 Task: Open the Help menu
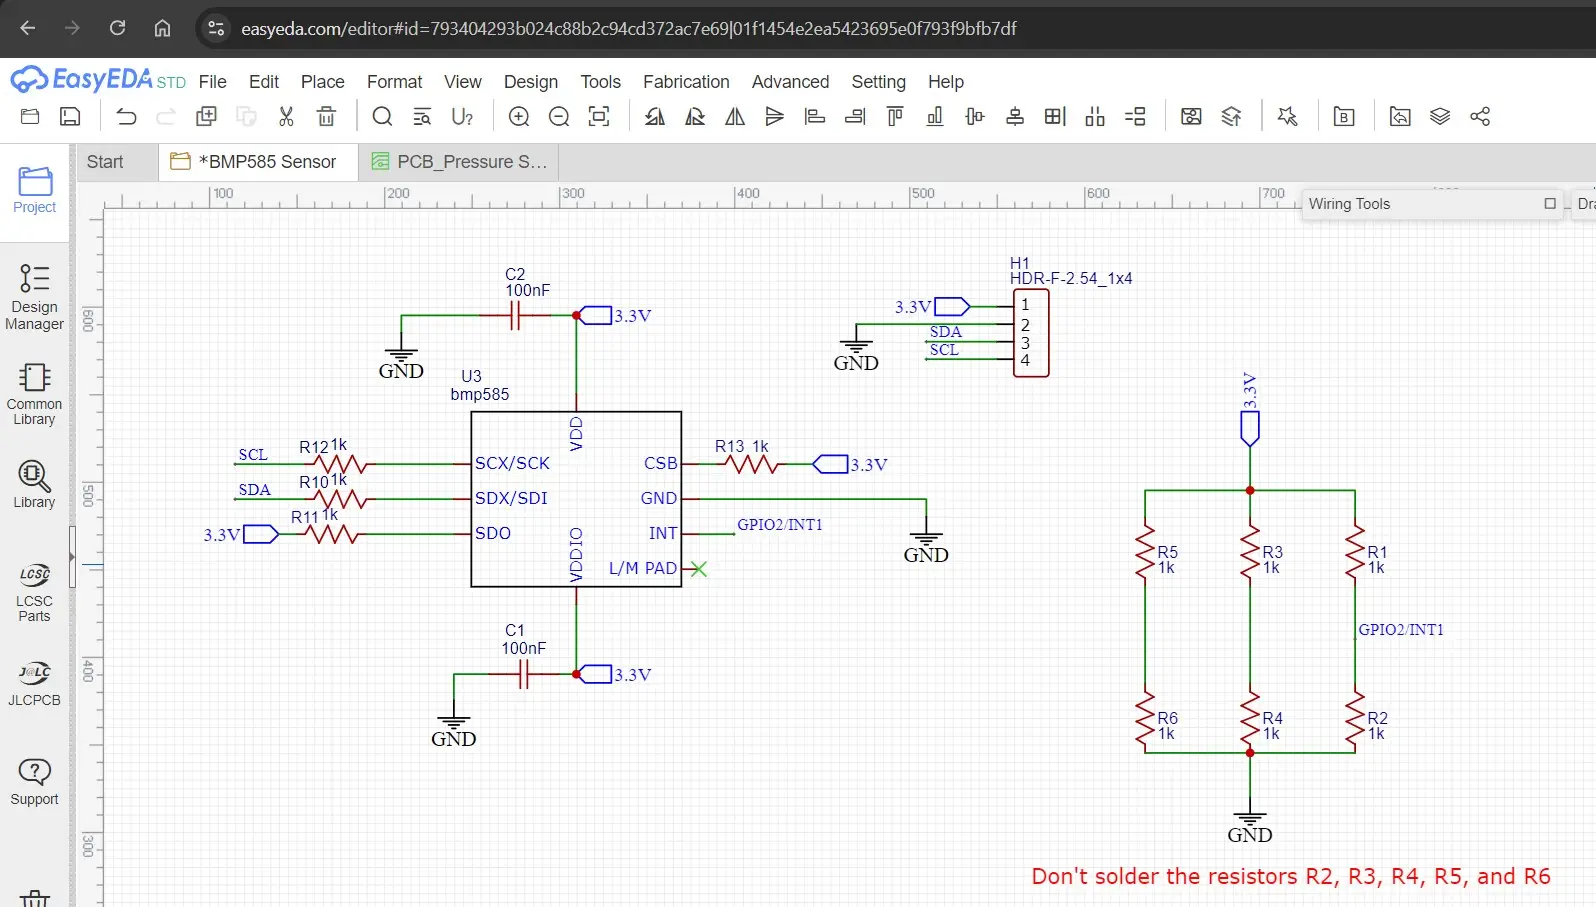tap(945, 82)
